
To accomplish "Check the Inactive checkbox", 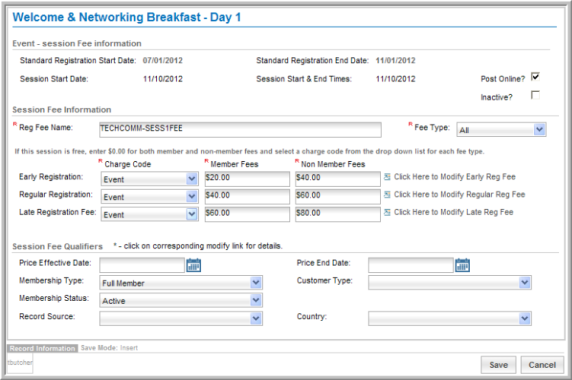I will pos(535,96).
